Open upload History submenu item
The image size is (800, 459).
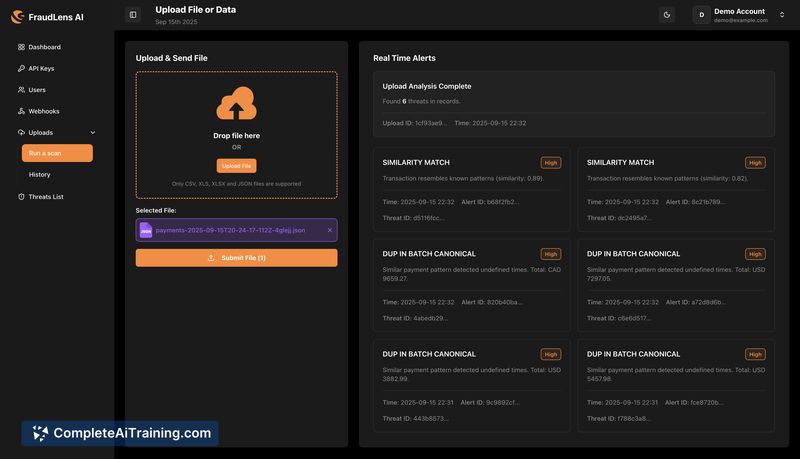(x=40, y=174)
